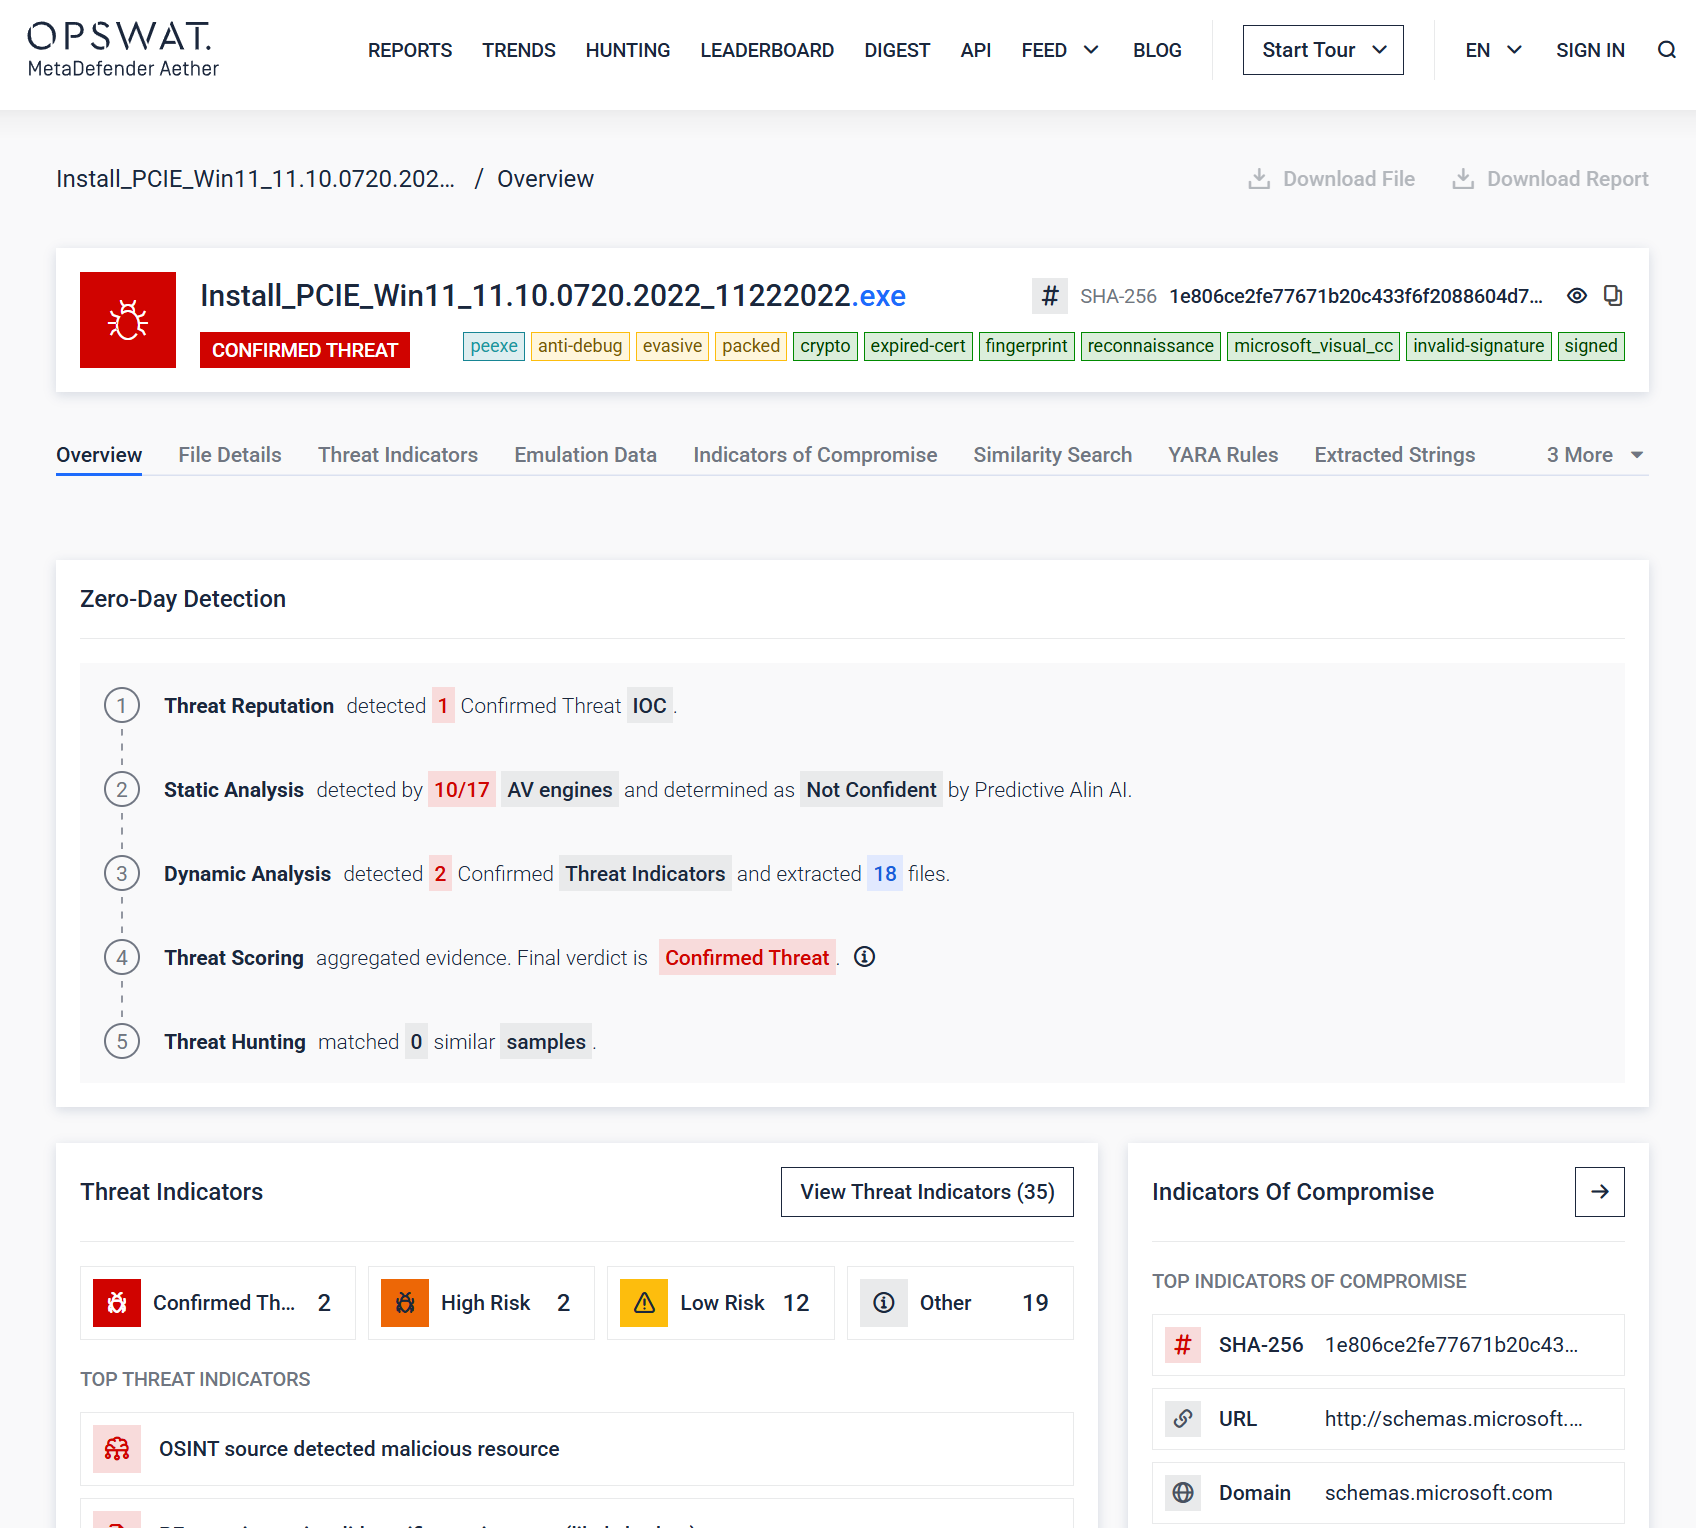The image size is (1696, 1528).
Task: Click the URL link chain icon
Action: [1183, 1419]
